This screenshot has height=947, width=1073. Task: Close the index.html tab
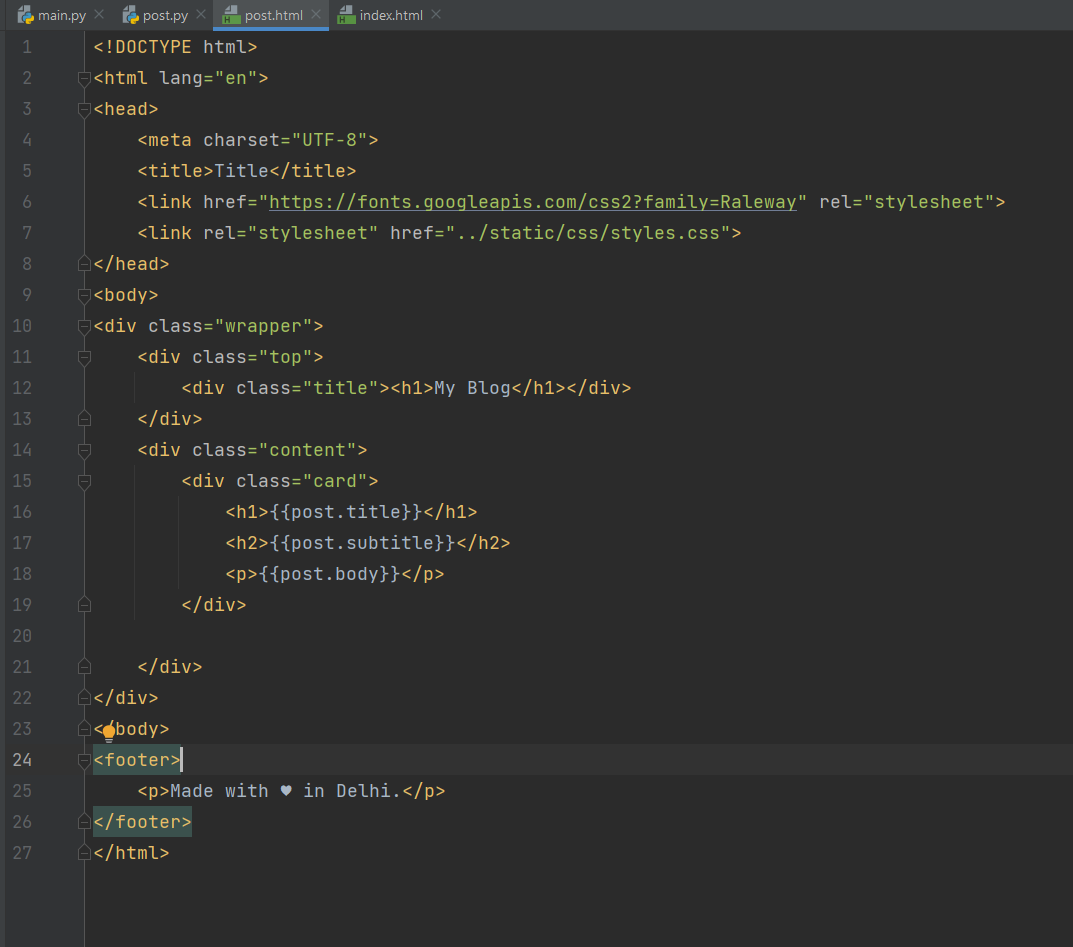pyautogui.click(x=436, y=14)
